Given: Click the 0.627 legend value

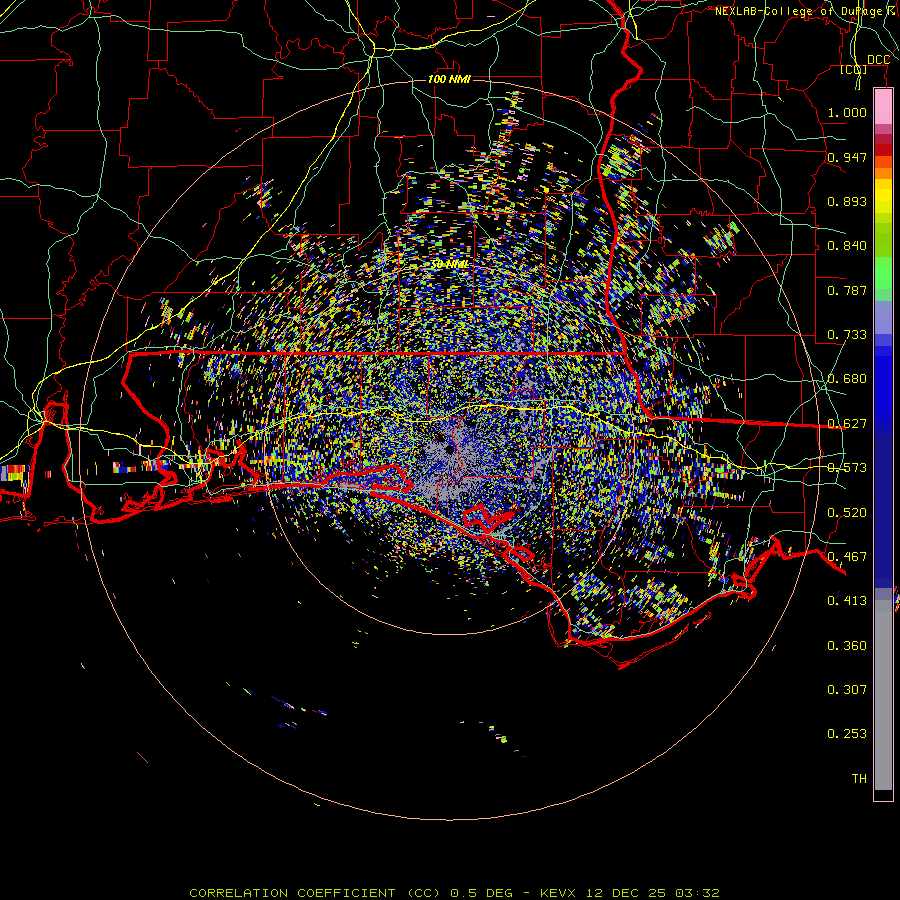Looking at the screenshot, I should (847, 424).
